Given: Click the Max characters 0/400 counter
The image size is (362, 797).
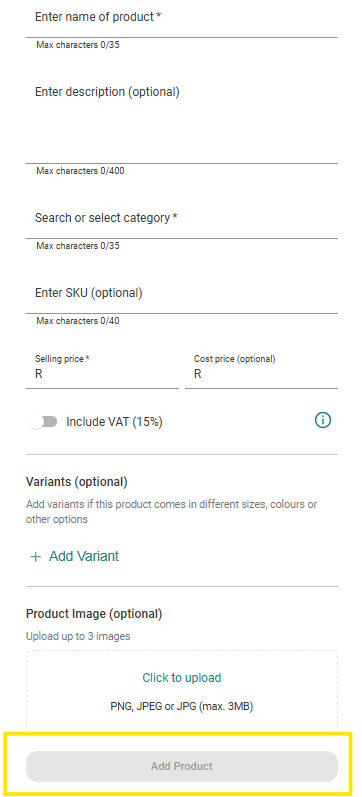Looking at the screenshot, I should pyautogui.click(x=80, y=171).
